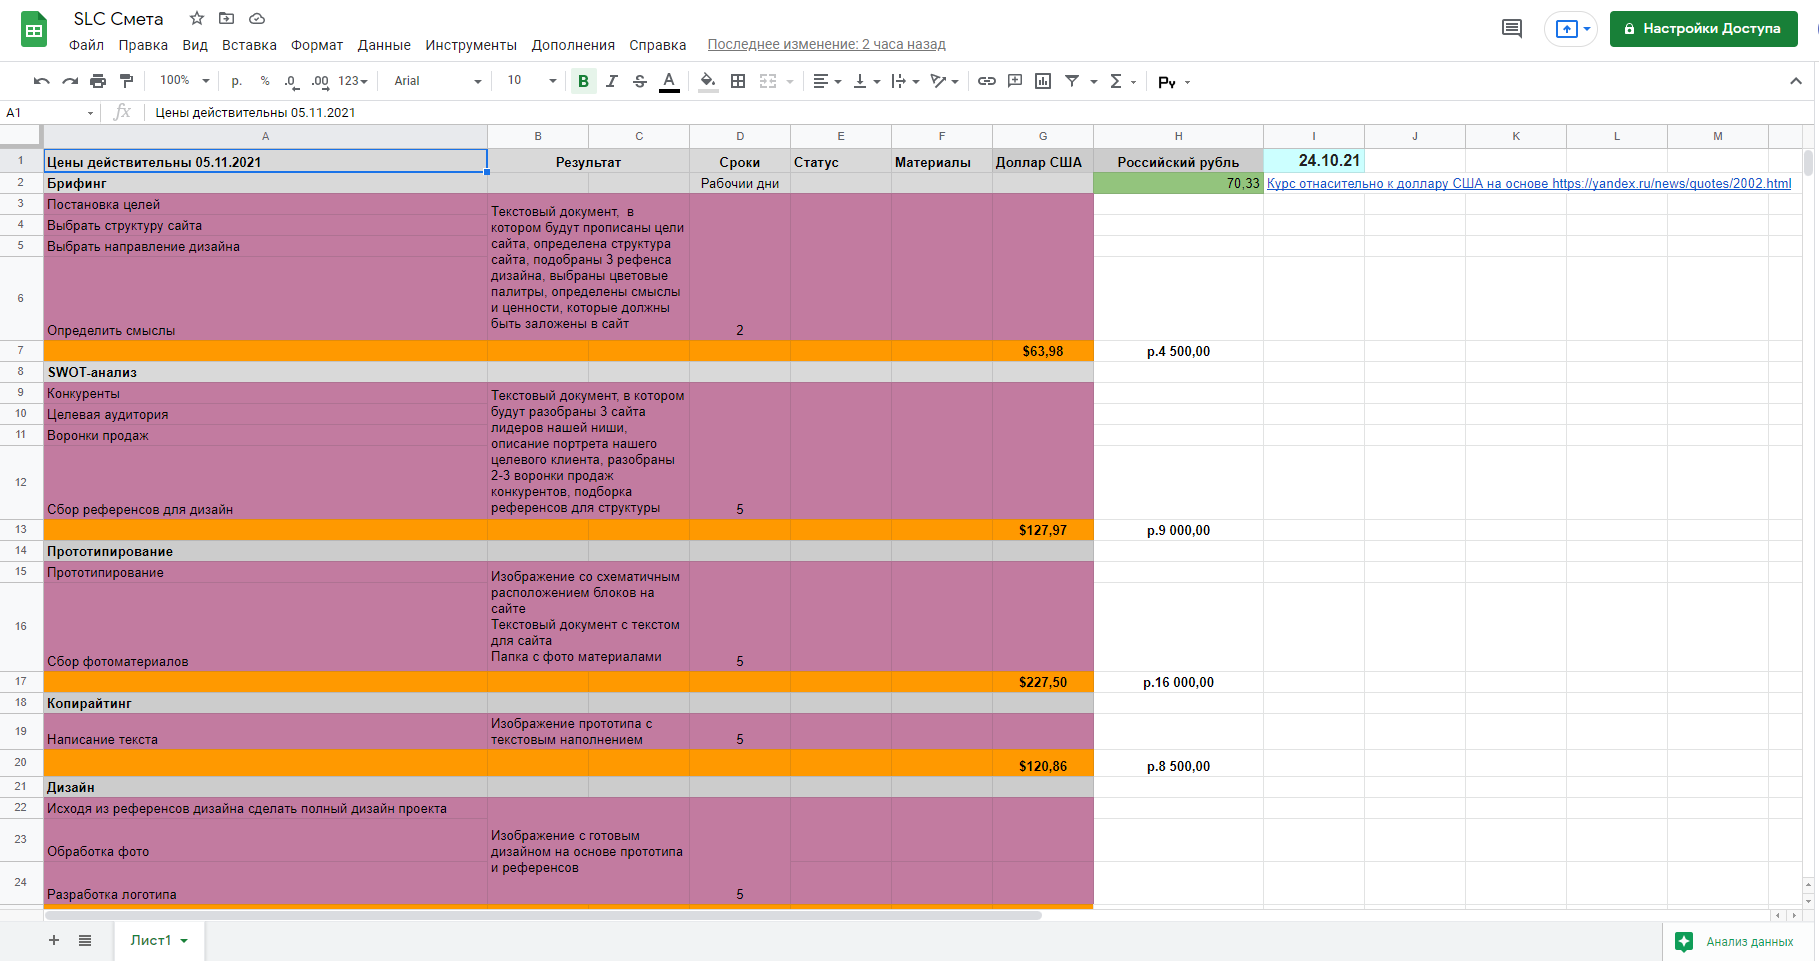Open the Файл menu
This screenshot has height=961, width=1819.
click(86, 45)
